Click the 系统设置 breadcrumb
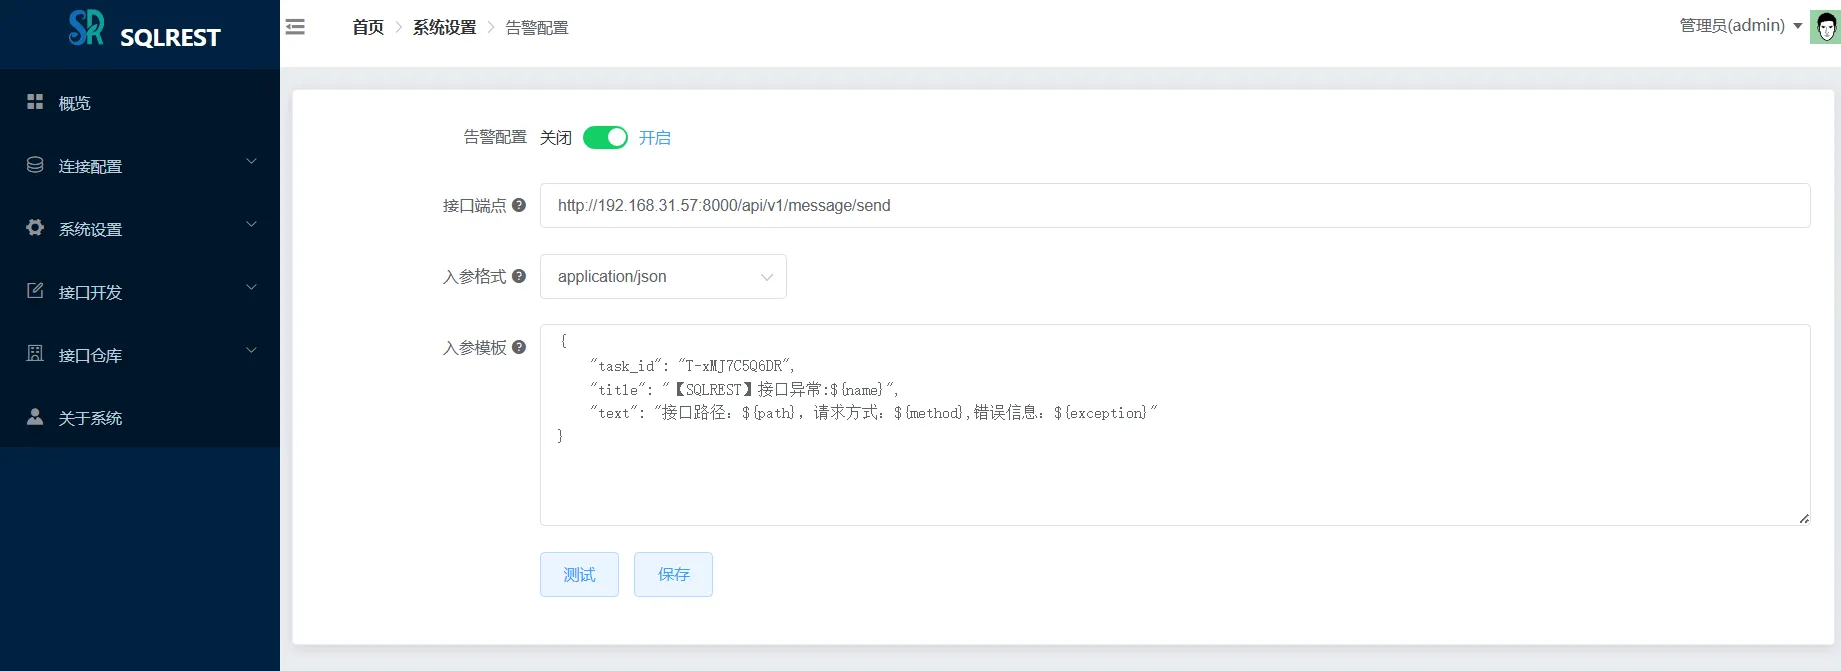This screenshot has height=671, width=1841. tap(445, 27)
